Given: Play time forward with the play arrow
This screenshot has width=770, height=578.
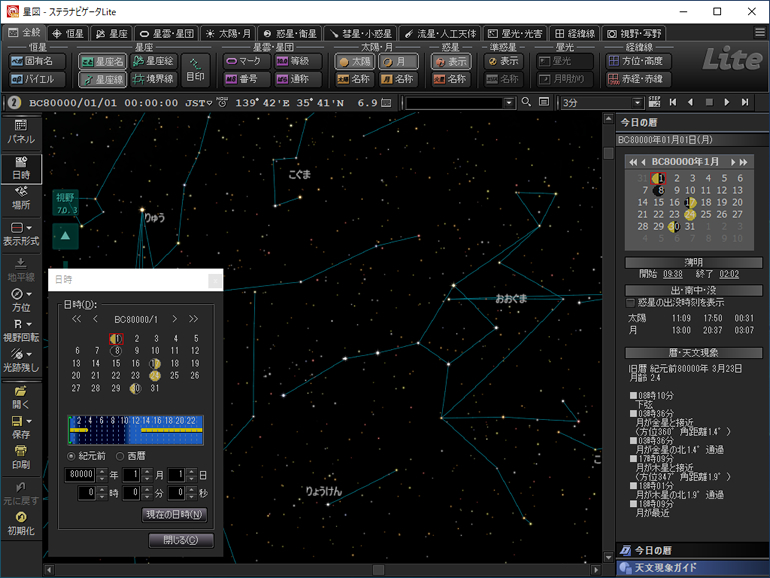Looking at the screenshot, I should pyautogui.click(x=727, y=102).
